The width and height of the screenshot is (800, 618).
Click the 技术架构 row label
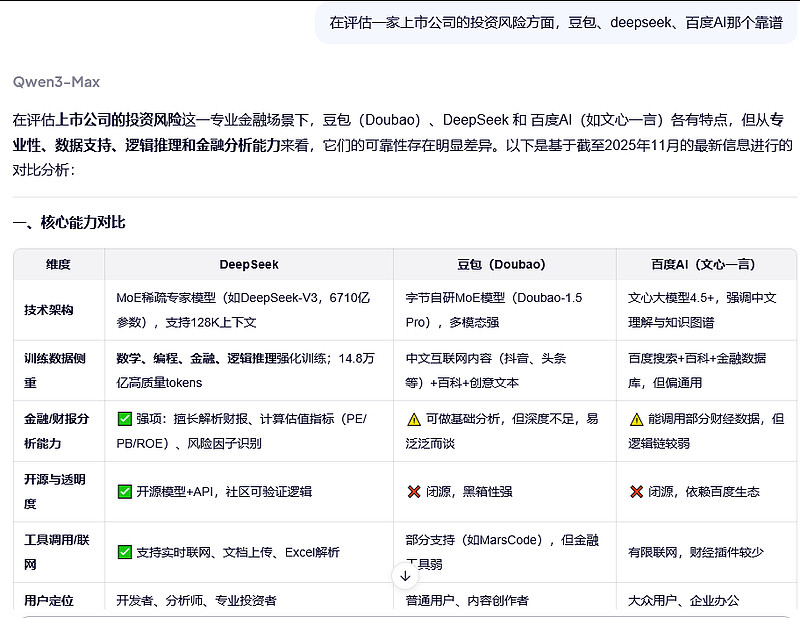pyautogui.click(x=48, y=310)
